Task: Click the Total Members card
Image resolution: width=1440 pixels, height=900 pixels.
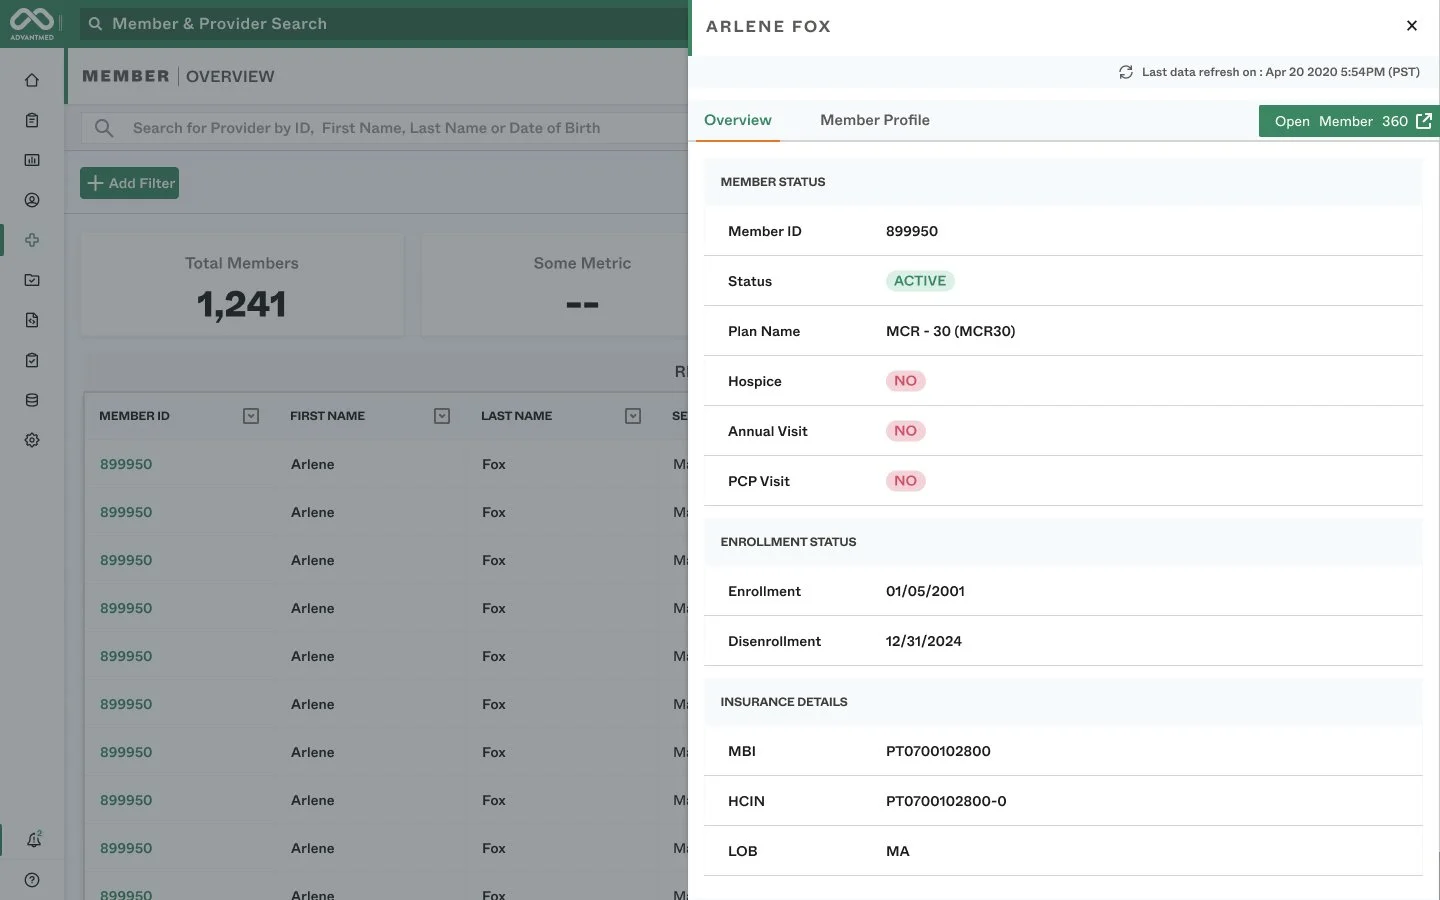Action: (242, 285)
